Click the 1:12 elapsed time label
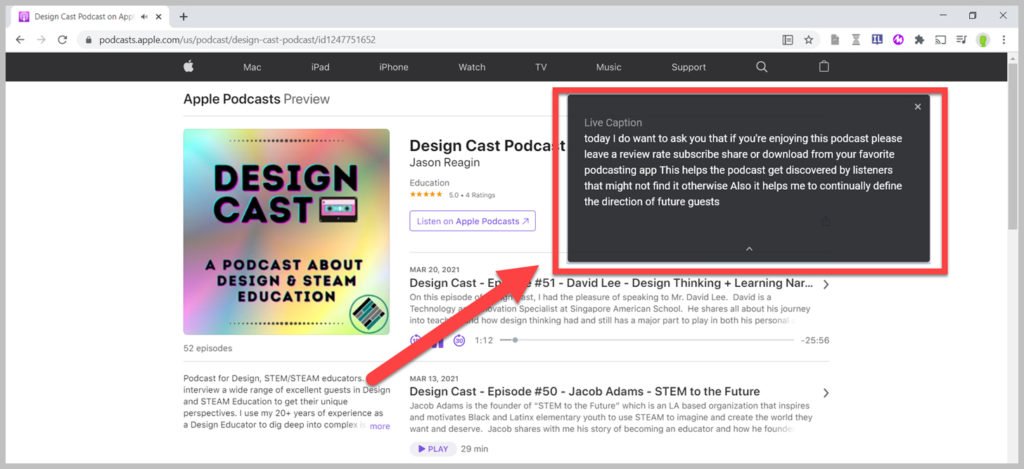 [x=484, y=340]
